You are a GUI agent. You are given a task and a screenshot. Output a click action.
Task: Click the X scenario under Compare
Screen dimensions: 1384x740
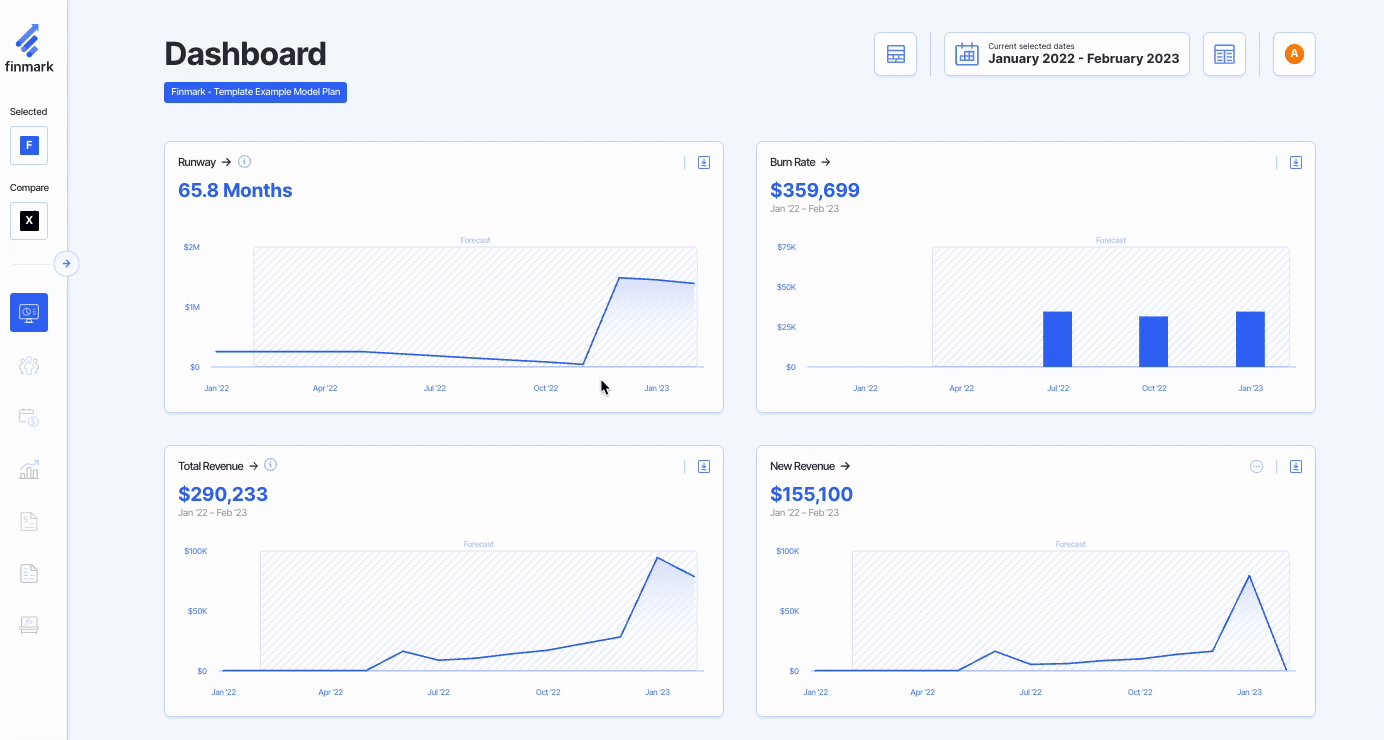(x=29, y=221)
